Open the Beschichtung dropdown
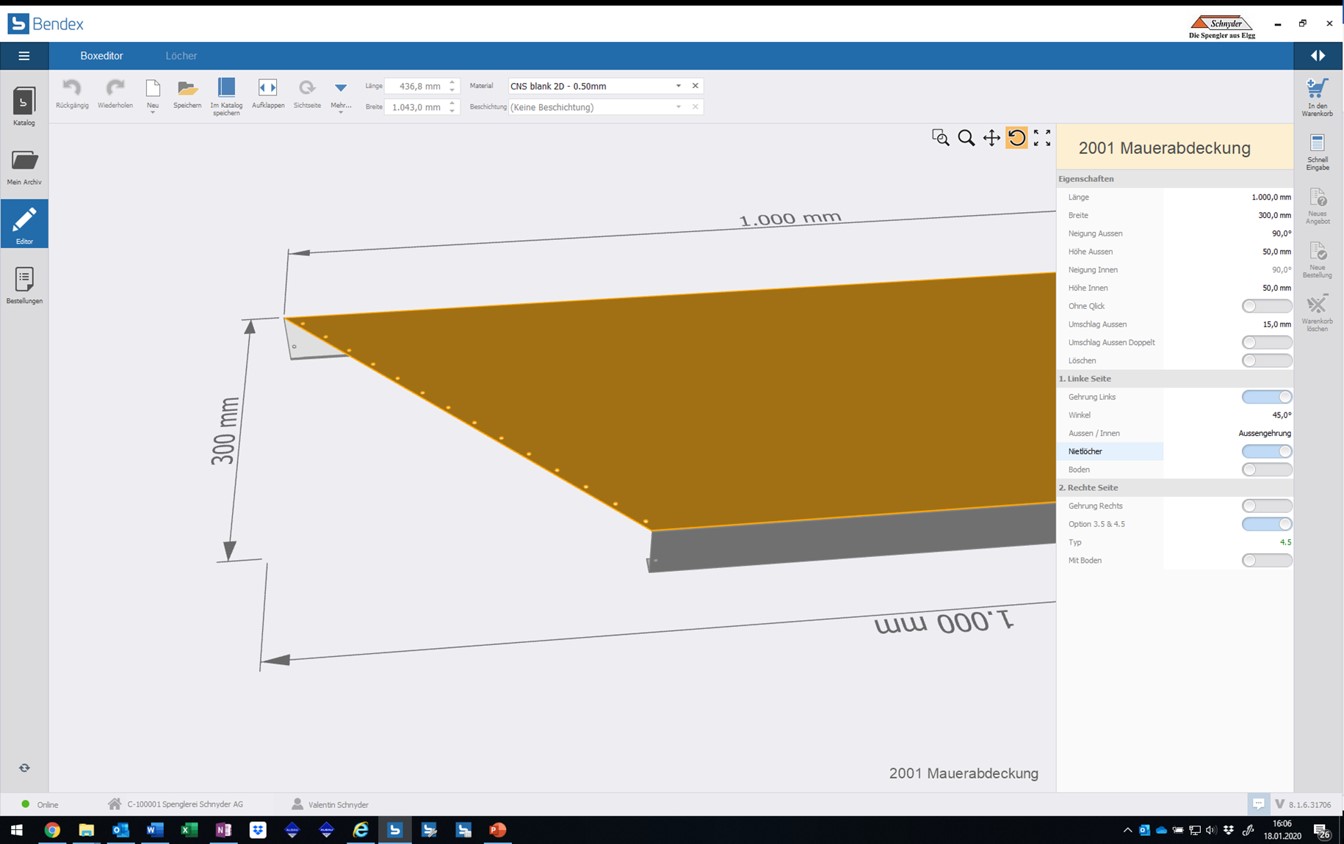This screenshot has width=1344, height=844. [678, 107]
